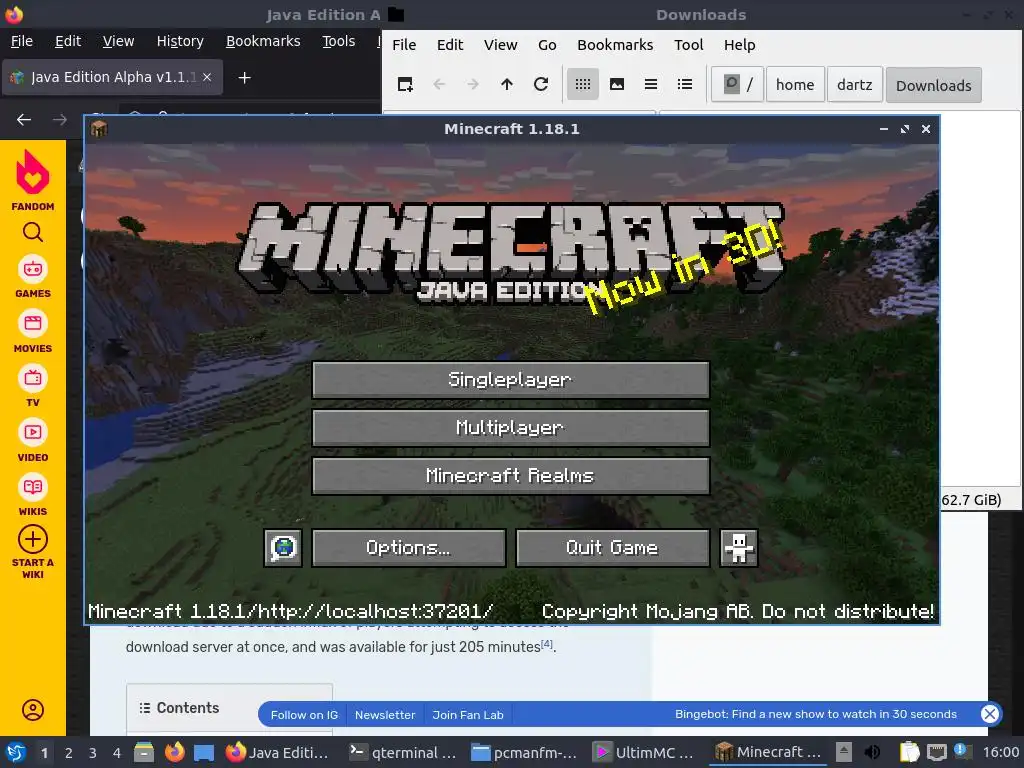Open Minecraft Realms

pyautogui.click(x=511, y=475)
